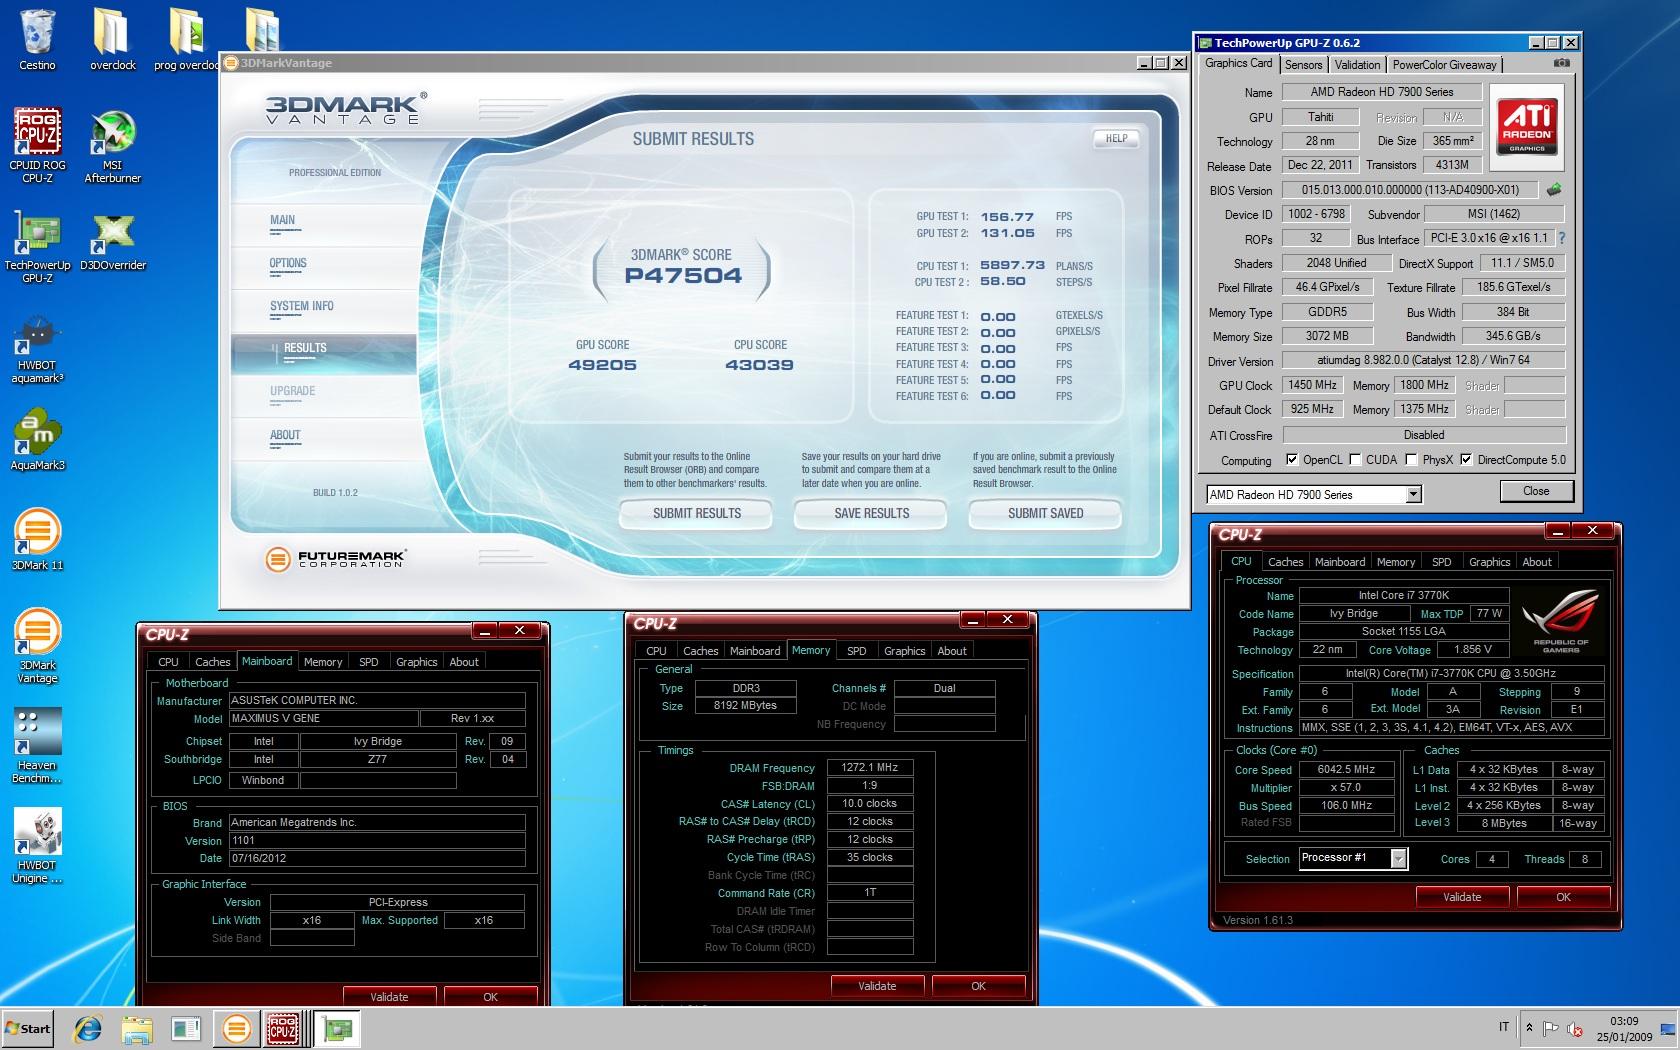Screen dimensions: 1680x1050
Task: Open Caches tab in CPU-Z Mainboard window
Action: click(212, 662)
